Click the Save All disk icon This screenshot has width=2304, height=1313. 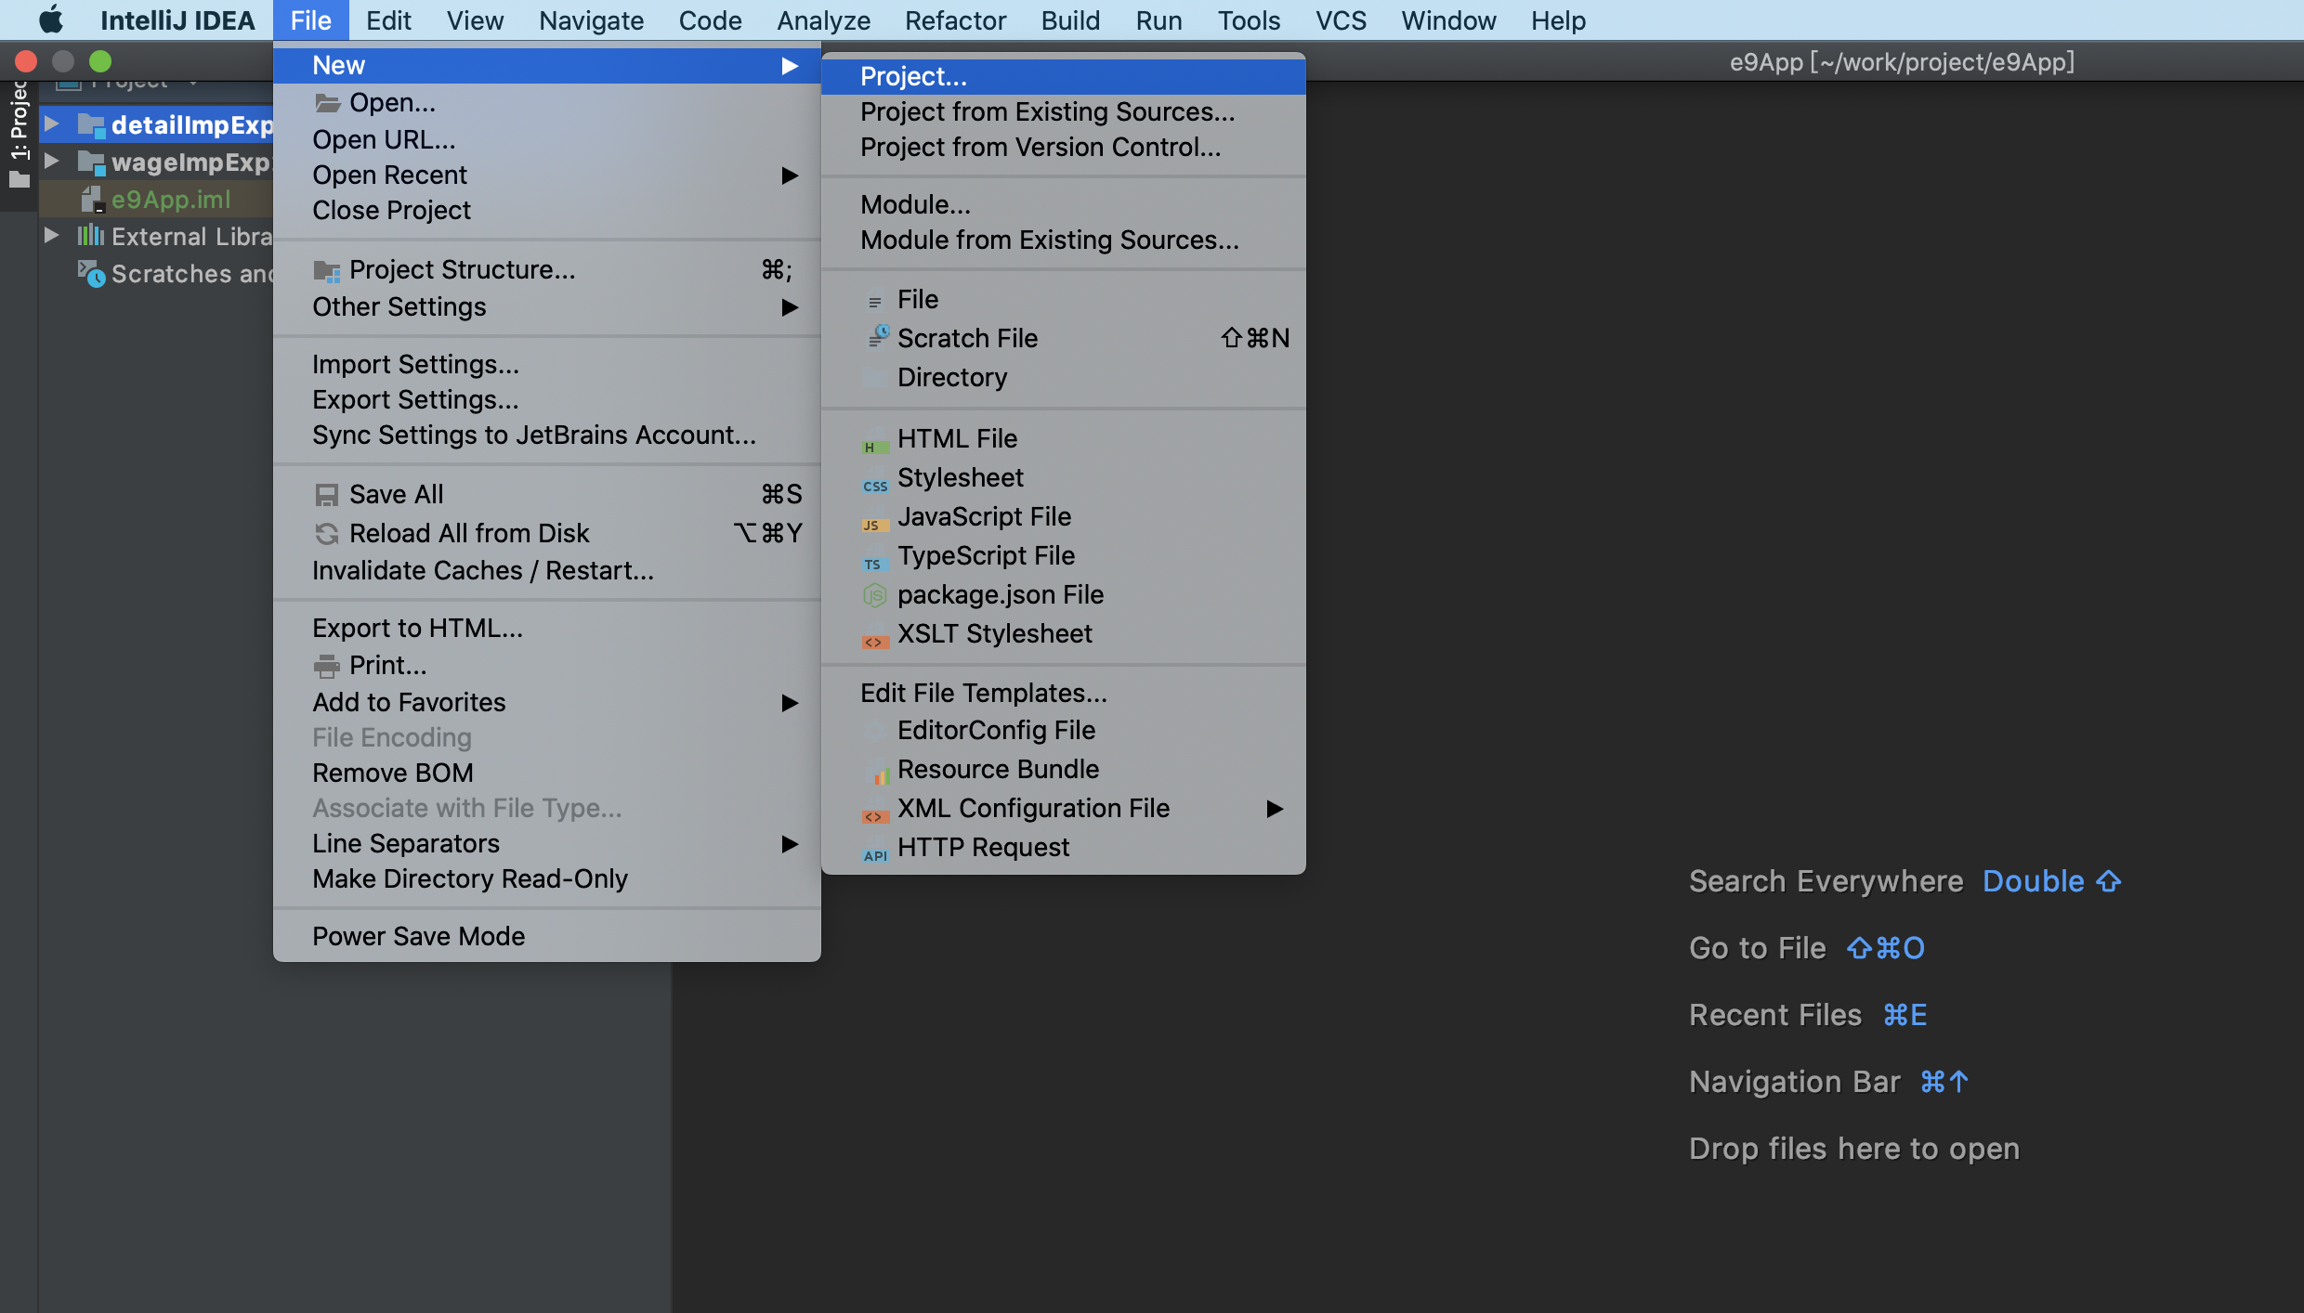coord(326,495)
